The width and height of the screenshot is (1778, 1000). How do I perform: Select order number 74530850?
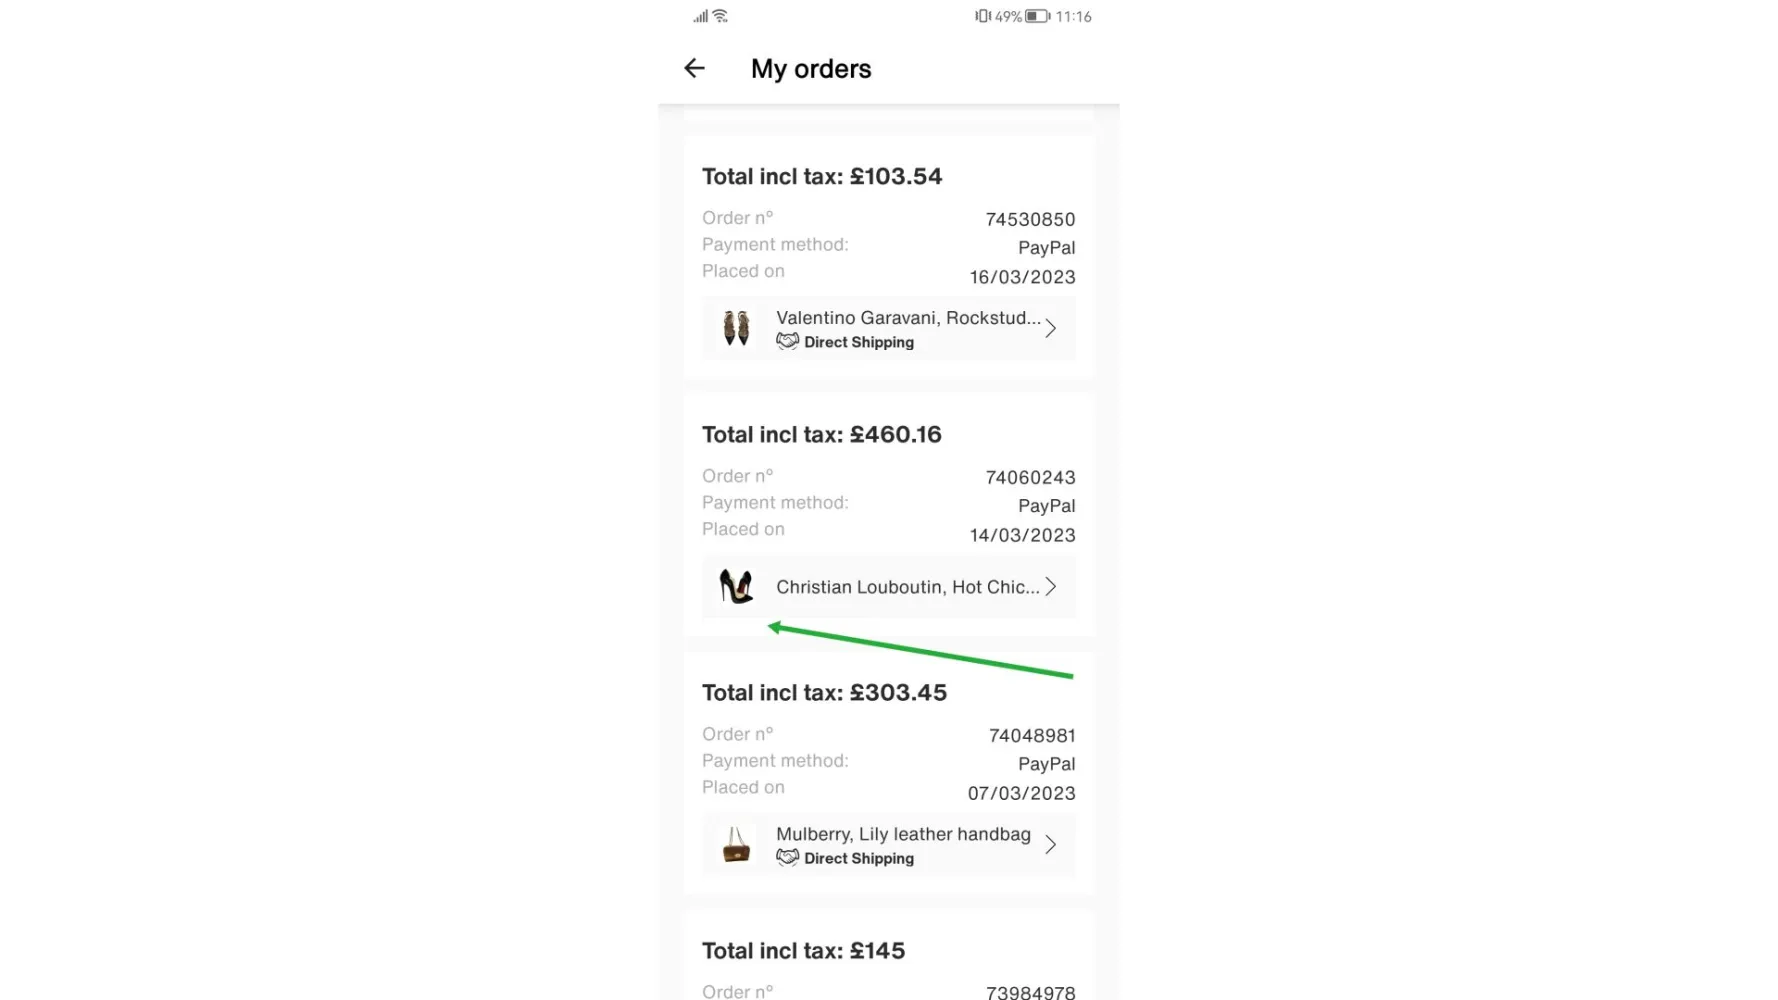tap(1030, 219)
